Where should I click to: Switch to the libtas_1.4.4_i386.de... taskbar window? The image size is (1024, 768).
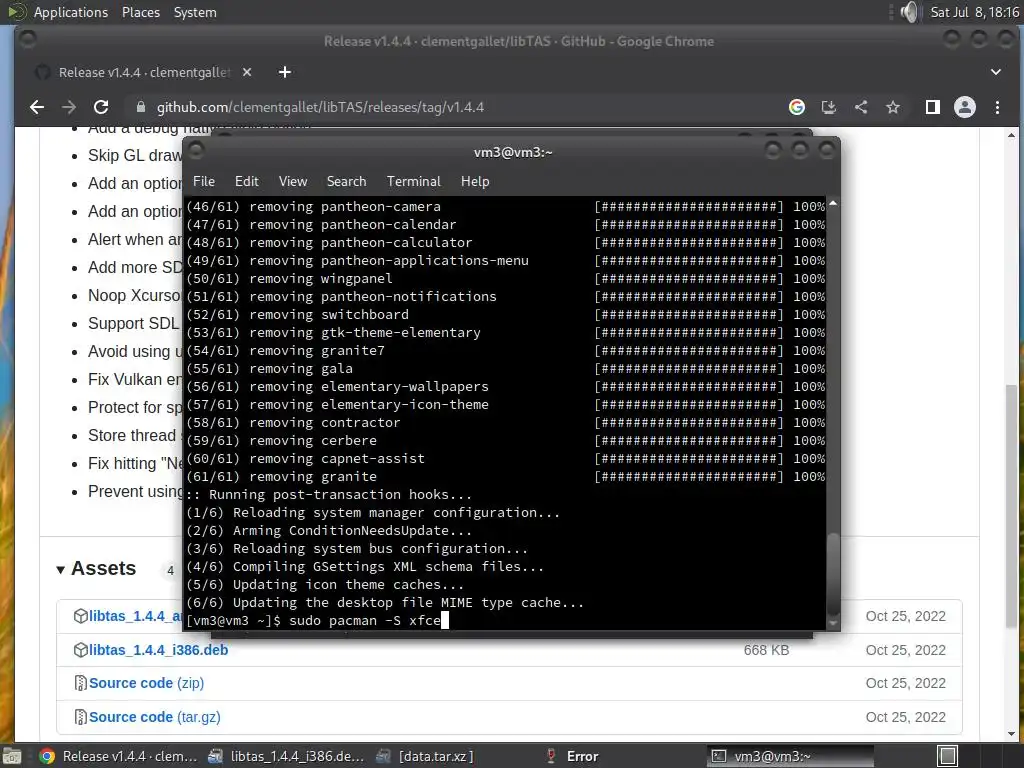point(286,756)
